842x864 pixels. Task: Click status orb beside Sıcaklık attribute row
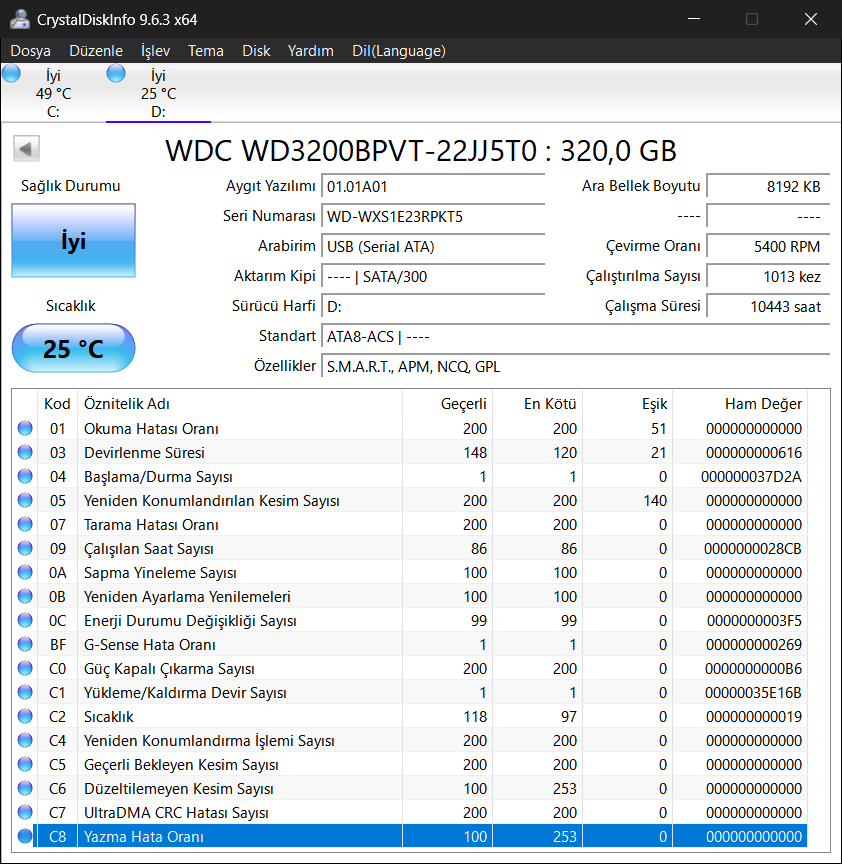25,717
